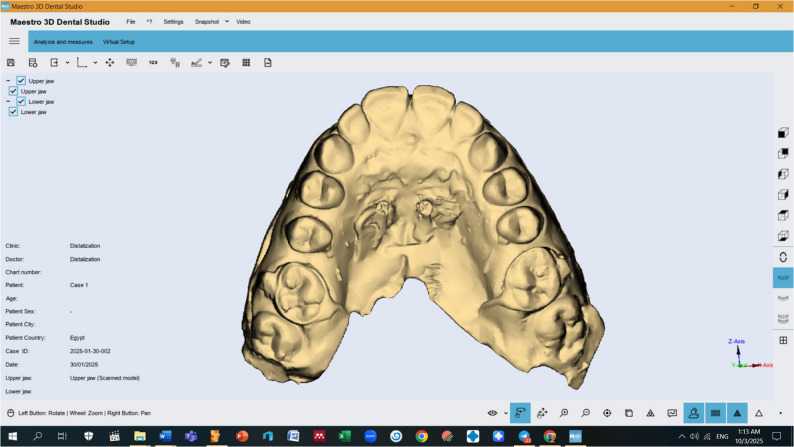Screen dimensions: 794x447
Task: Click the save icon in the toolbar
Action: pos(11,63)
